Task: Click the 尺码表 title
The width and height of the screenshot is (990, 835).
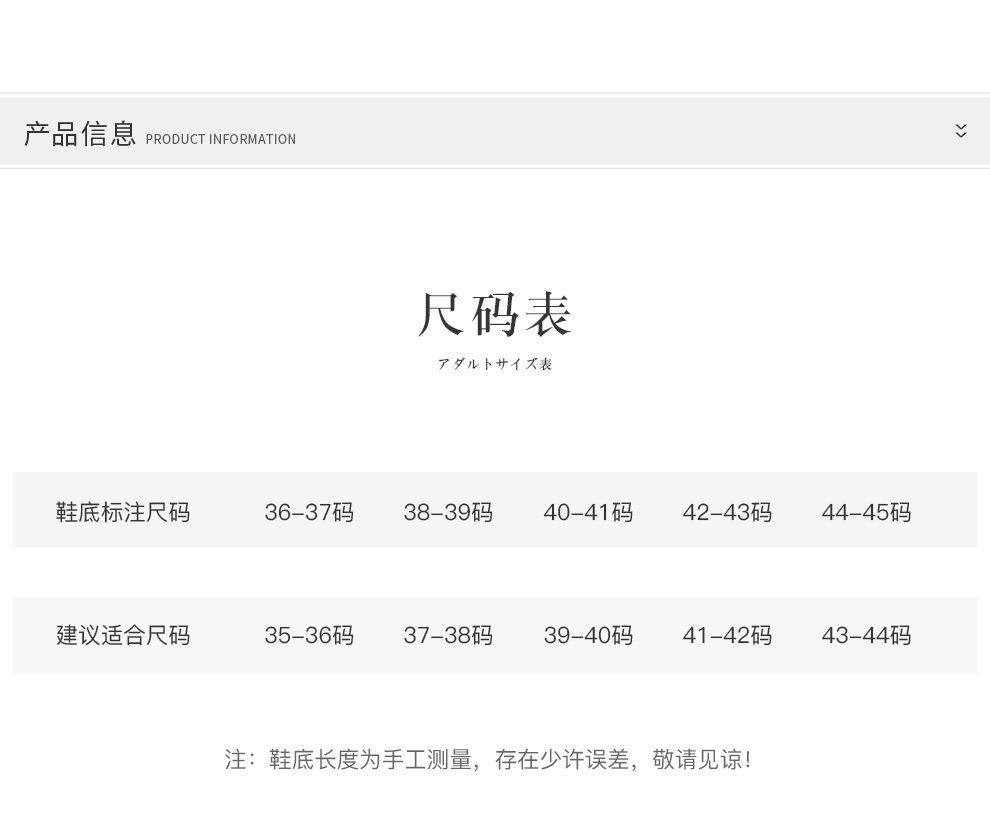Action: pos(494,314)
